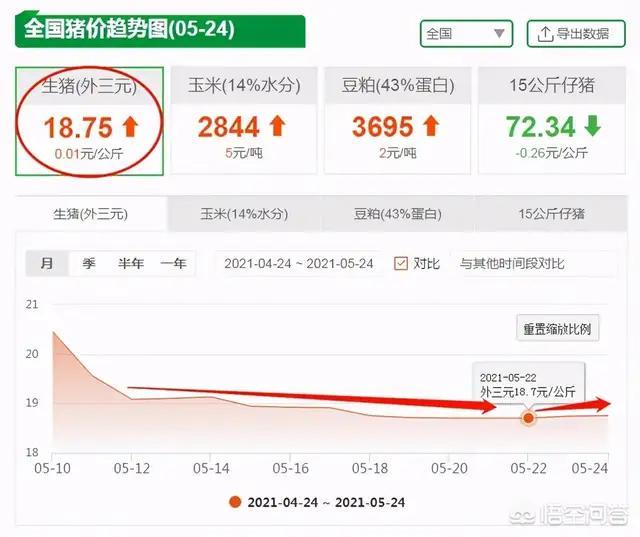Toggle the 对比 checkbox

(400, 264)
